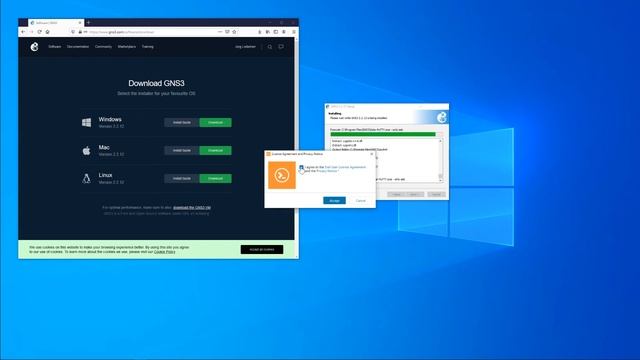Screen dimensions: 640x360
Task: Click Cancel in GNS3 setup window
Action: [436, 194]
